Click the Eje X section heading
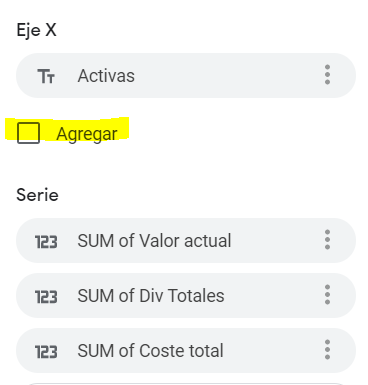Image resolution: width=368 pixels, height=385 pixels. pyautogui.click(x=36, y=30)
